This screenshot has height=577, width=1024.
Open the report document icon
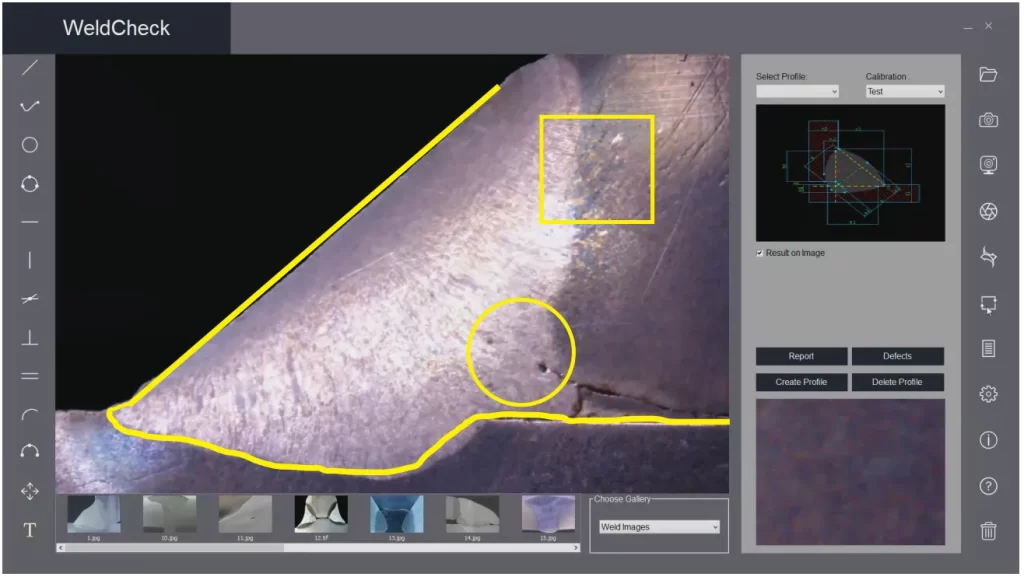click(x=988, y=349)
